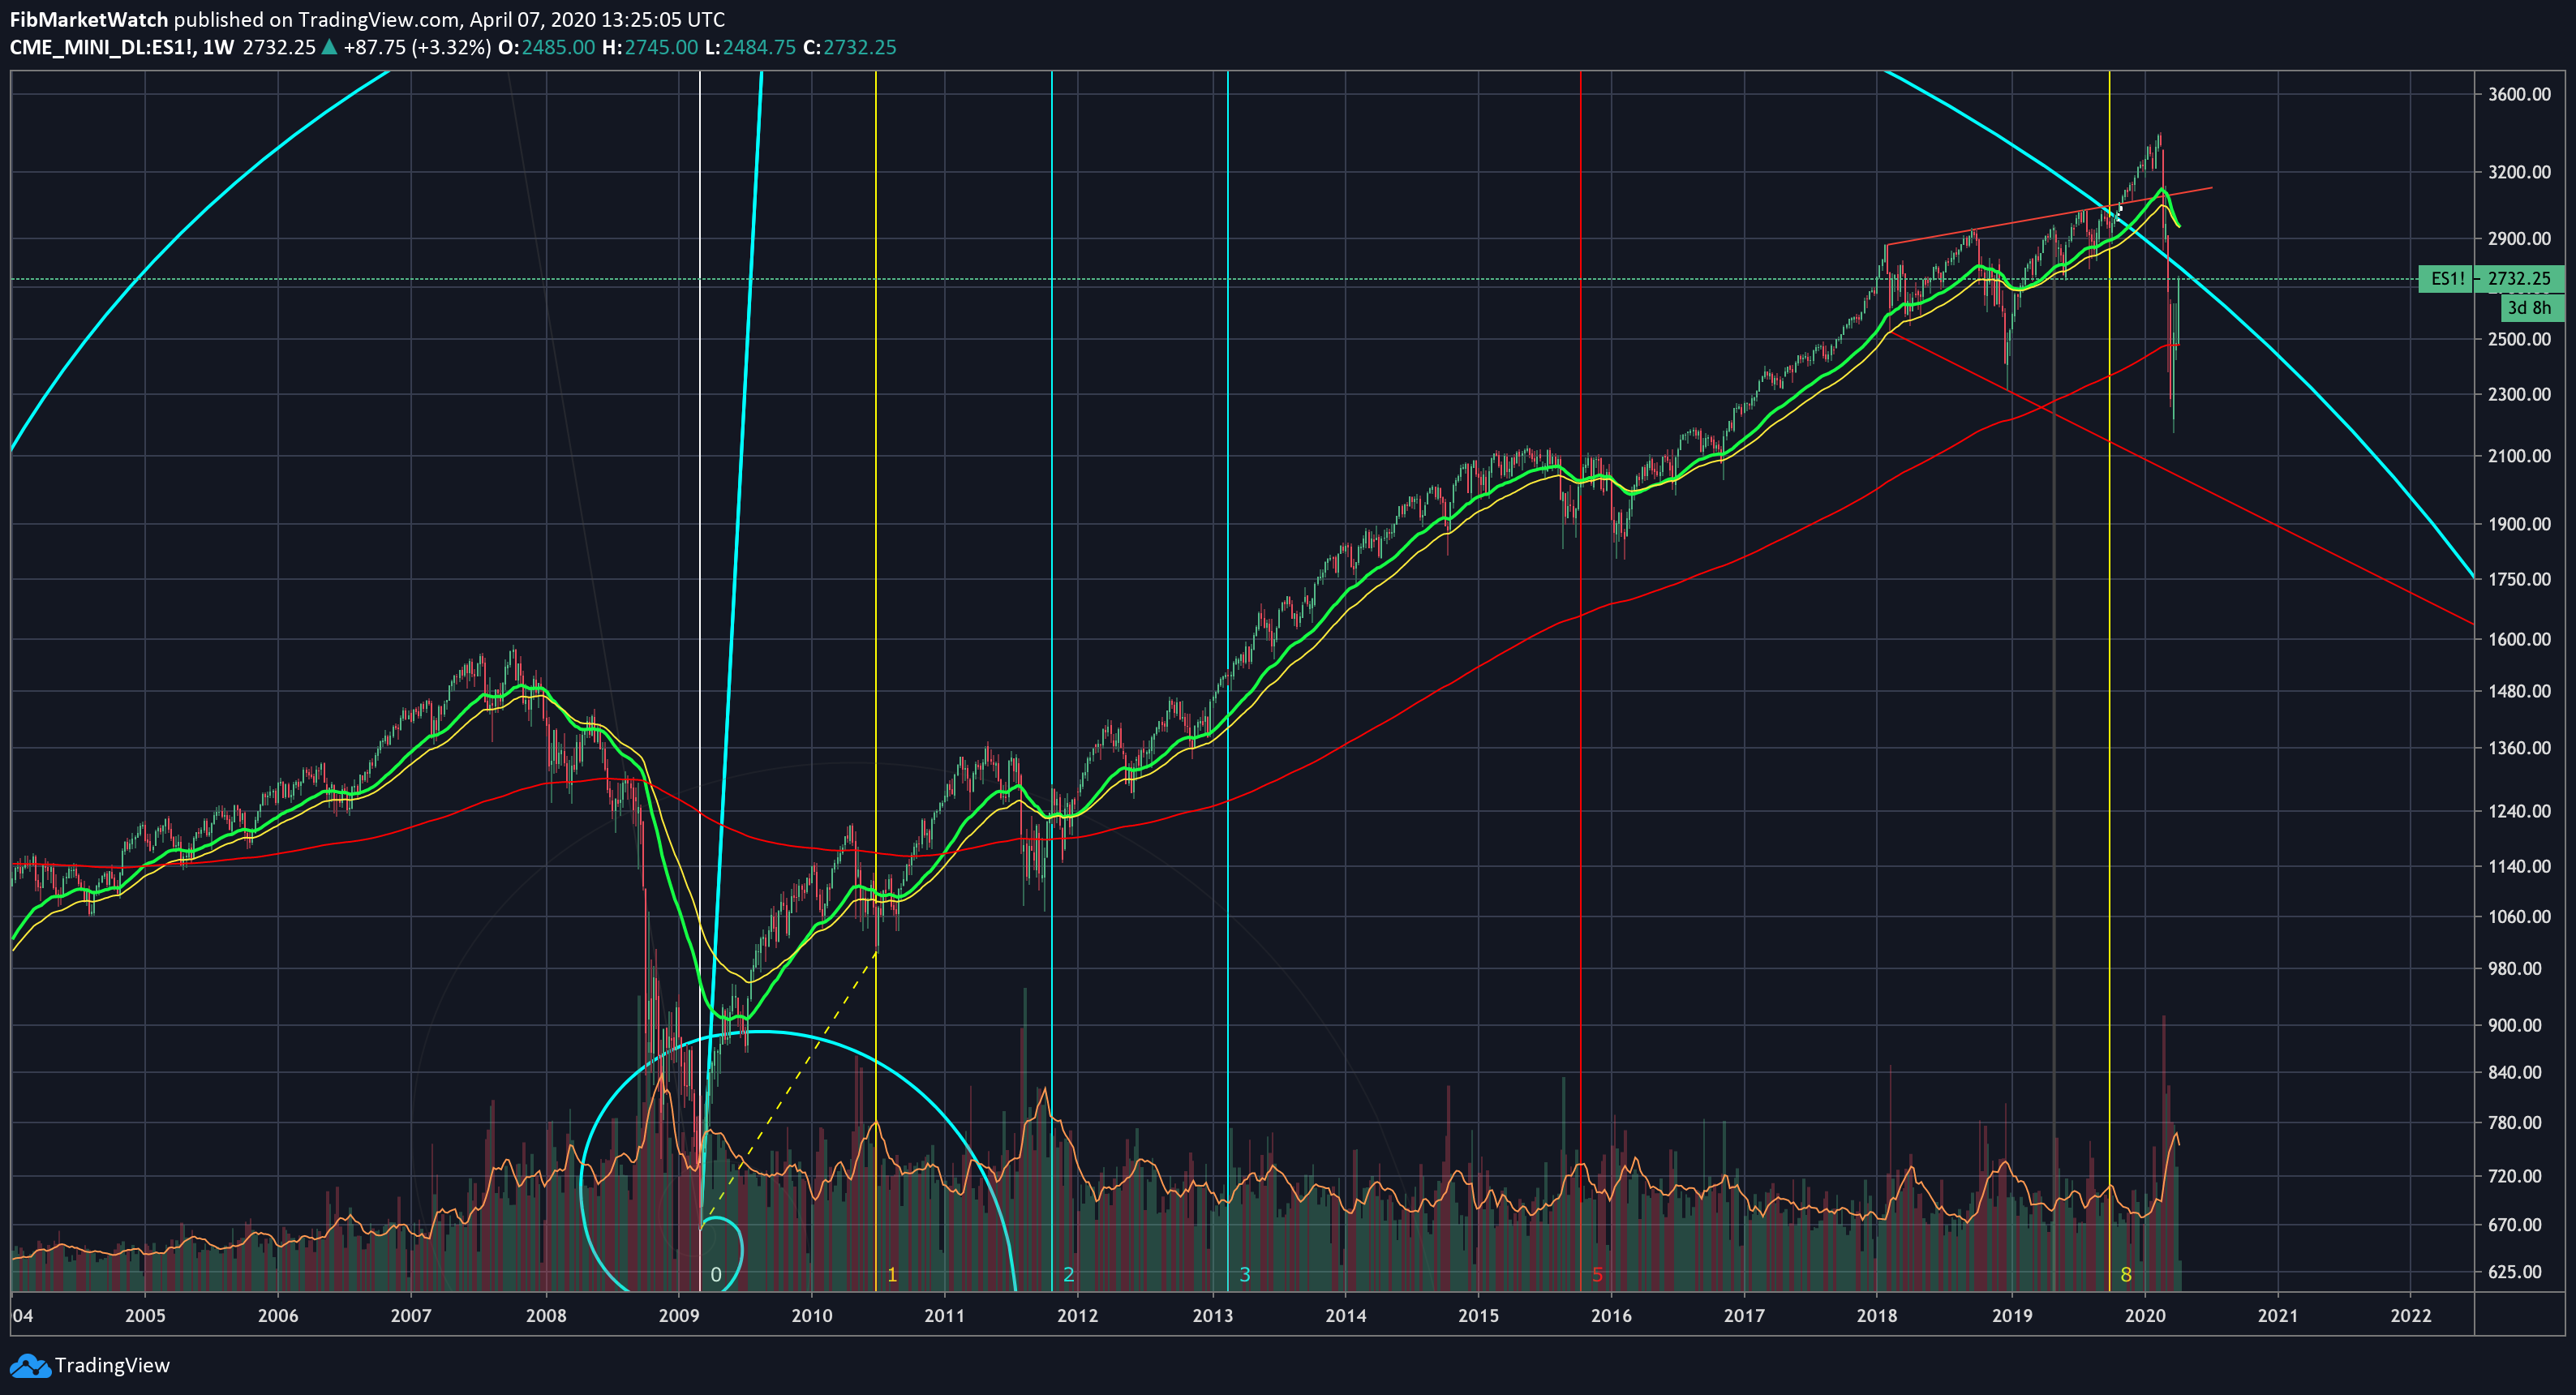Click the 2020 year label on time axis

point(2145,1315)
